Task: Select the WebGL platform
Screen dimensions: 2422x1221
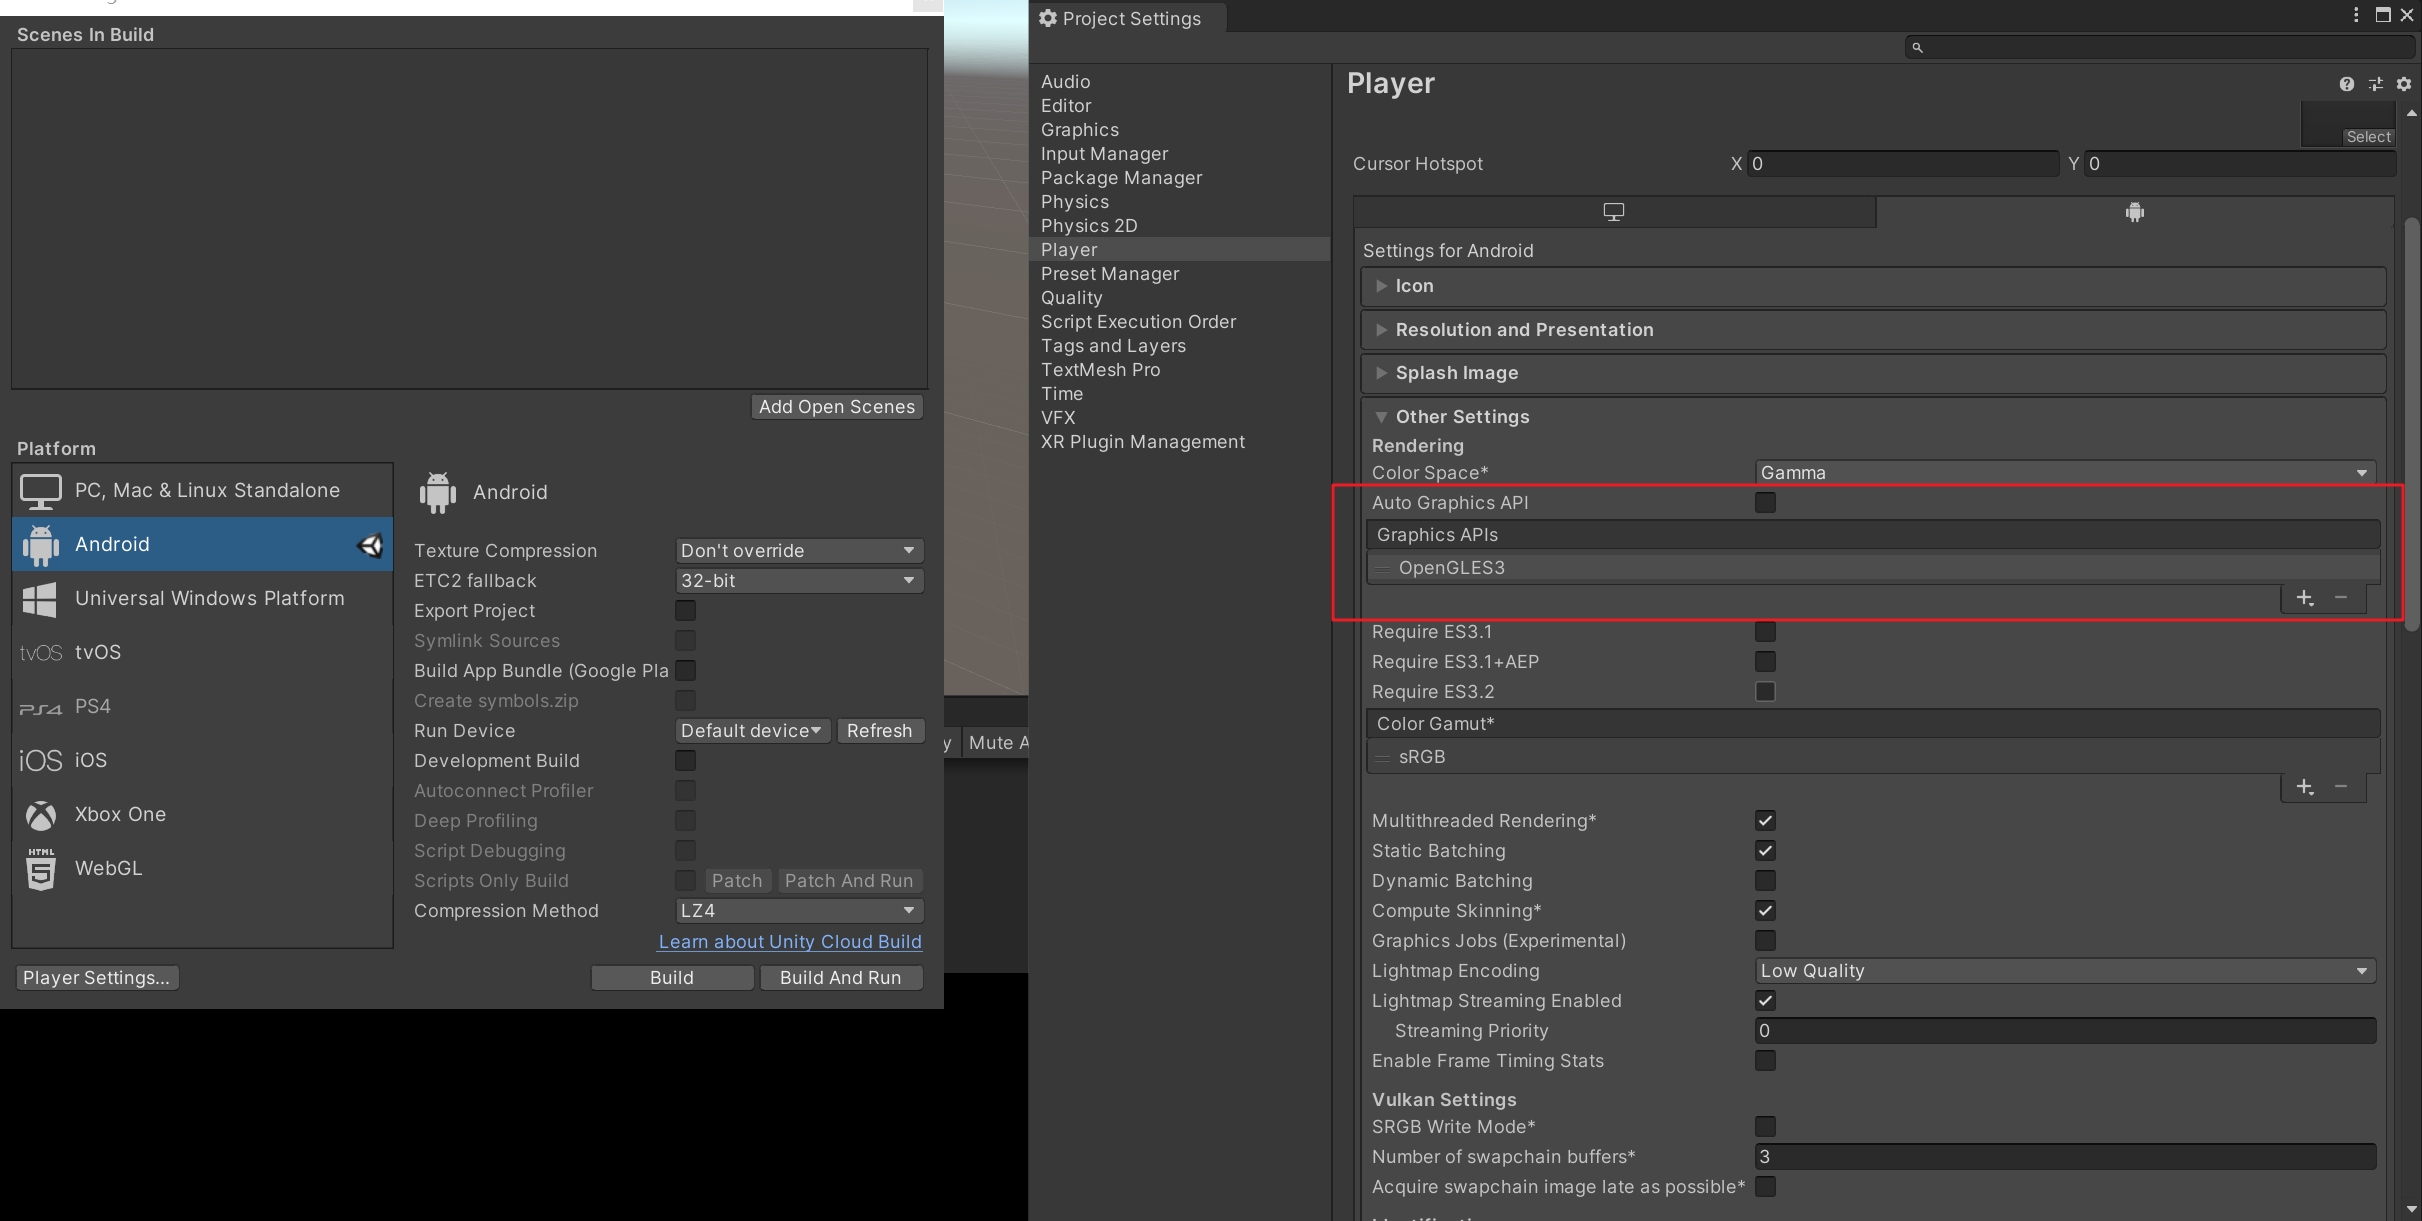Action: pyautogui.click(x=109, y=868)
